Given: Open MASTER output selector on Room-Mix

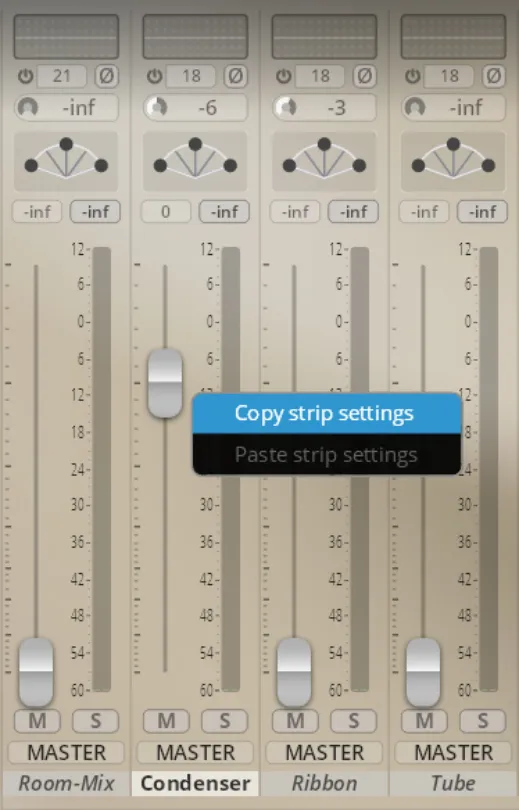Looking at the screenshot, I should click(66, 753).
